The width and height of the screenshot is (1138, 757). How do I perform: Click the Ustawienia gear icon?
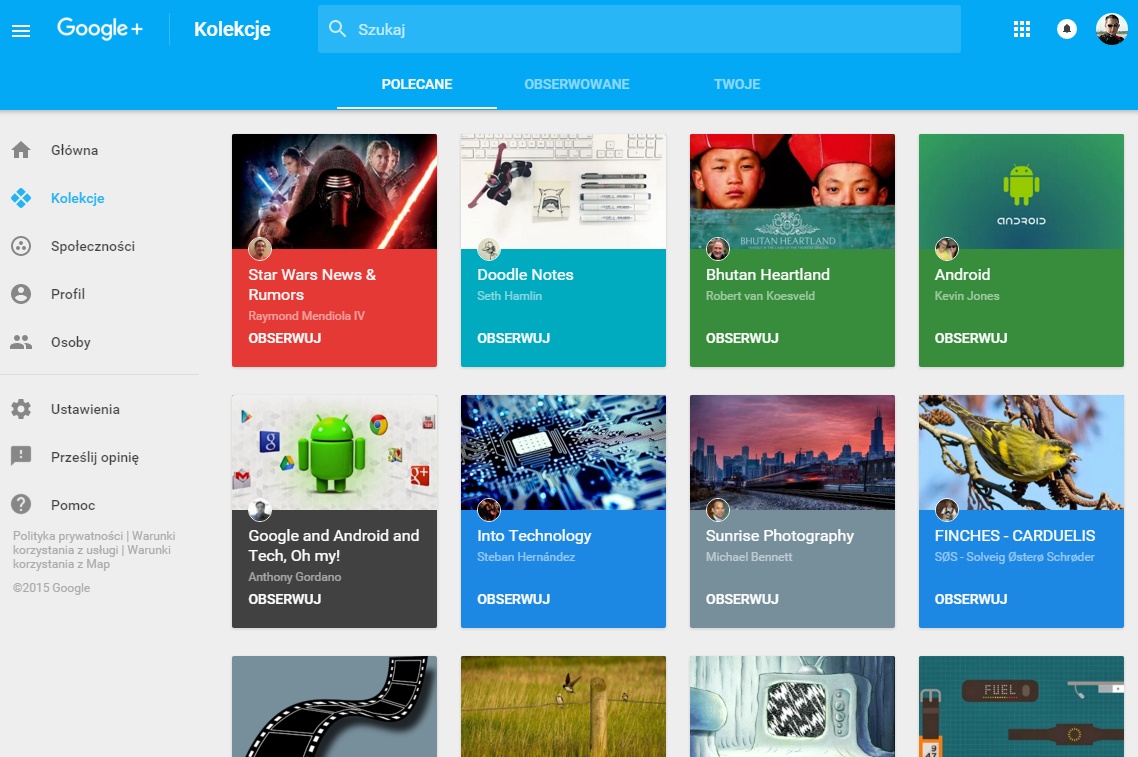[x=21, y=409]
